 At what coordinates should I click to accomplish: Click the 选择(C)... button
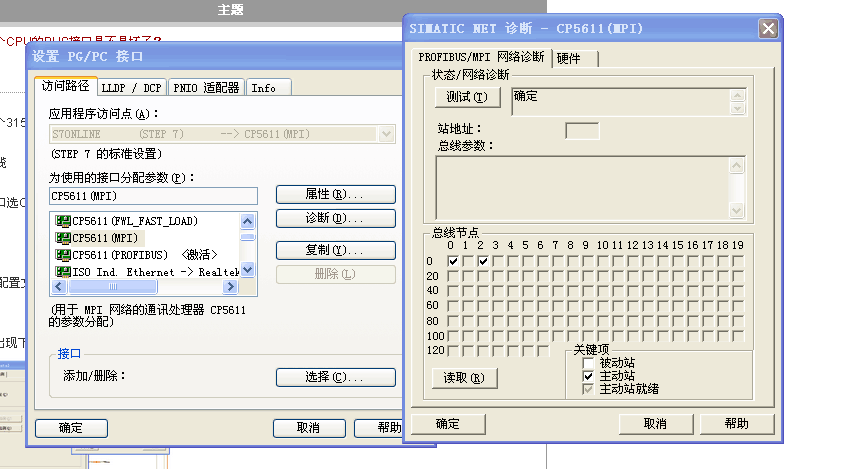click(x=336, y=377)
